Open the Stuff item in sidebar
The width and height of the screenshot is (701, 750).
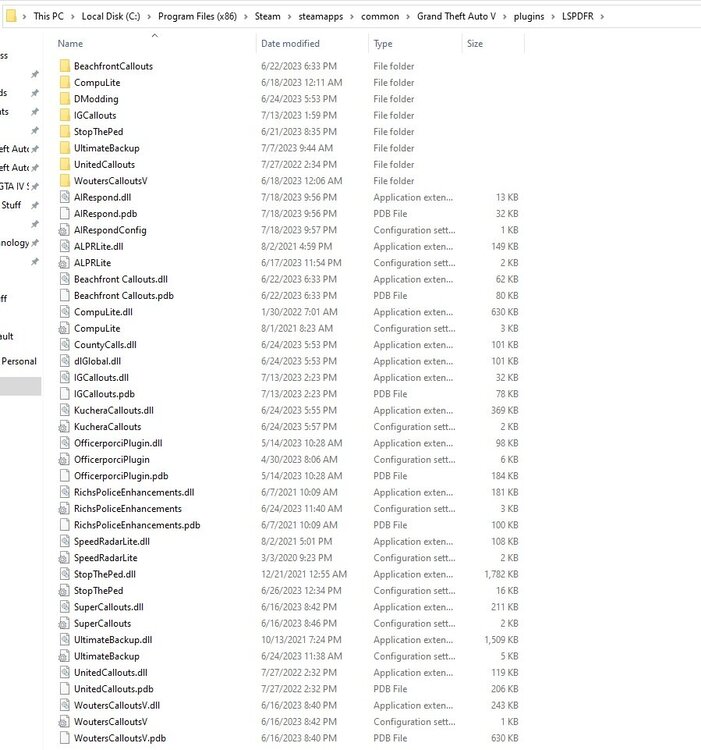[x=11, y=205]
